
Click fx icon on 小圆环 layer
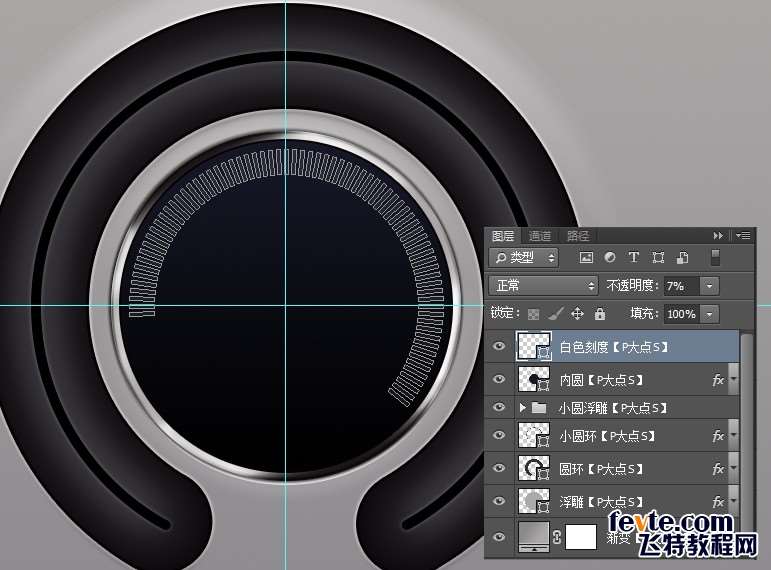click(x=718, y=436)
